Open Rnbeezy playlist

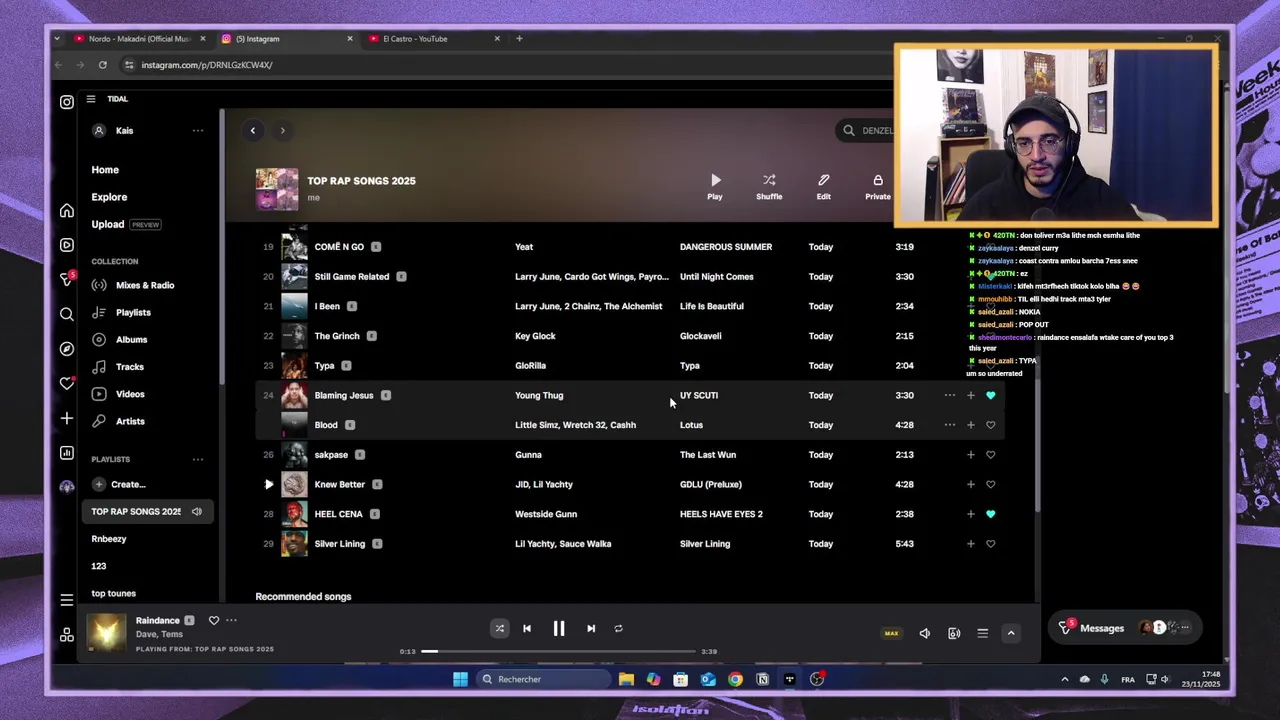click(x=109, y=539)
